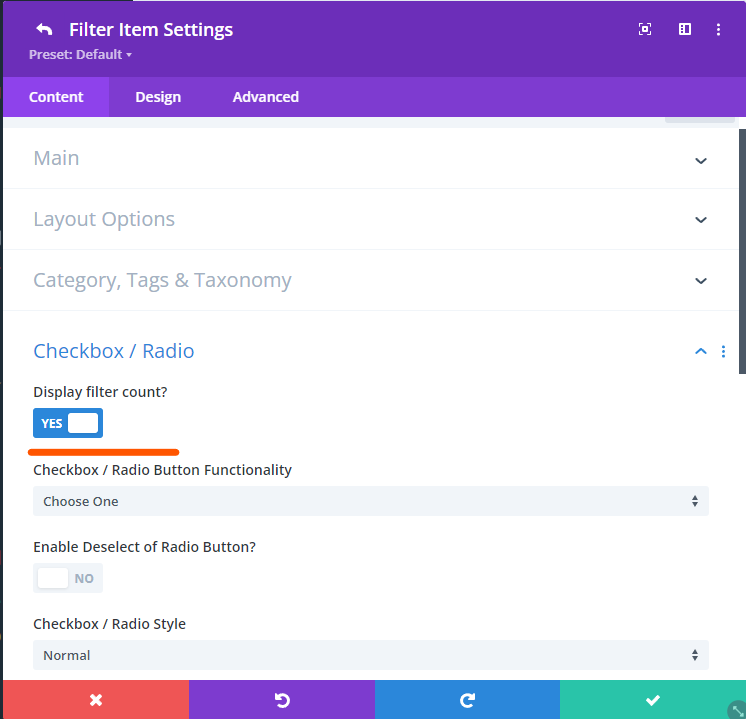Save changes with green checkmark button
Viewport: 746px width, 719px height.
pos(652,700)
